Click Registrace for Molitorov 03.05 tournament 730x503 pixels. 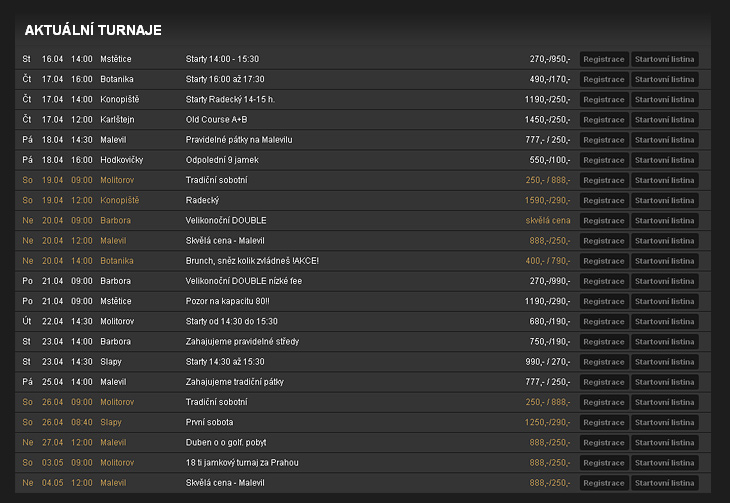click(x=604, y=463)
